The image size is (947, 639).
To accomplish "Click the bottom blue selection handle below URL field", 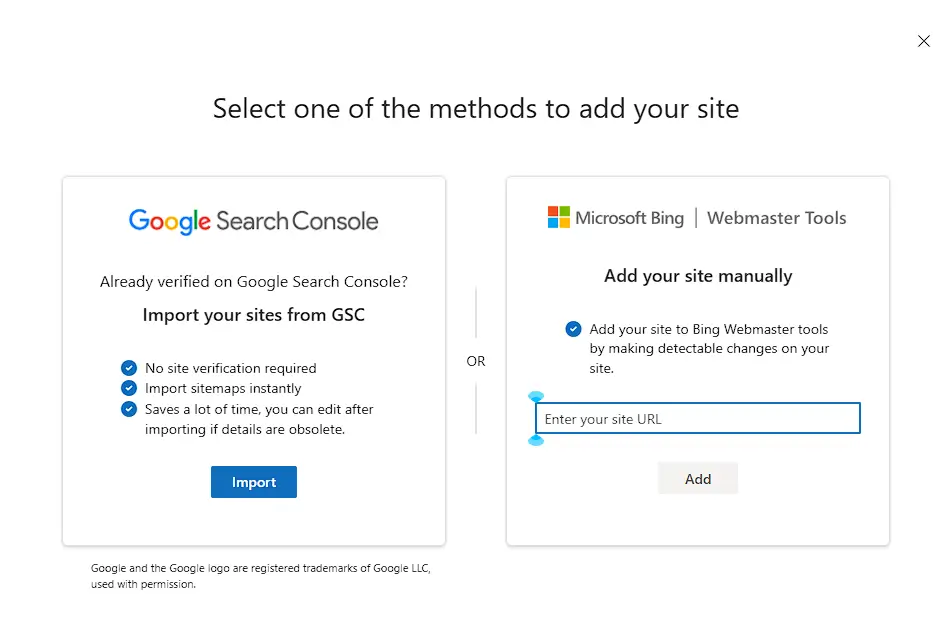I will pyautogui.click(x=537, y=440).
